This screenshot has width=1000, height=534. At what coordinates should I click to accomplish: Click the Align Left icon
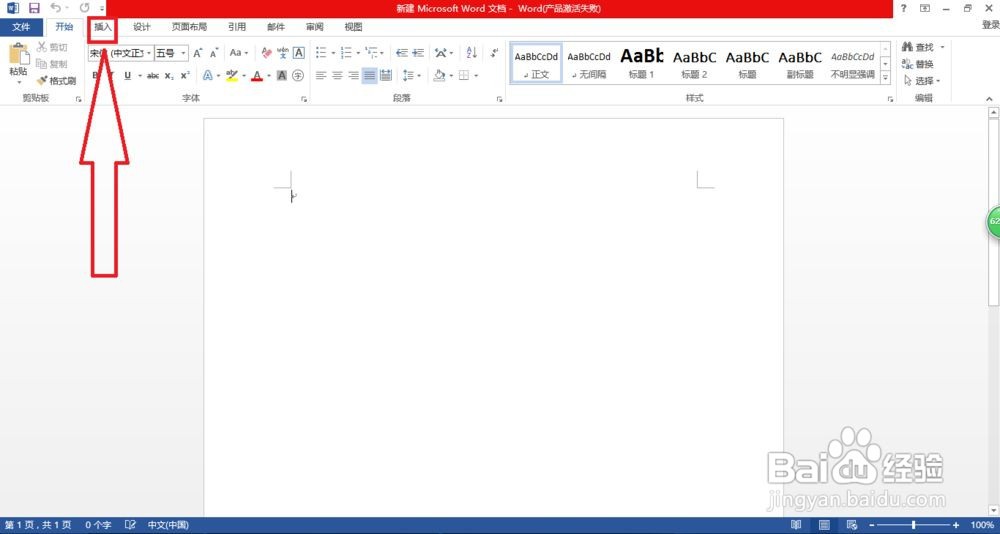pos(321,75)
